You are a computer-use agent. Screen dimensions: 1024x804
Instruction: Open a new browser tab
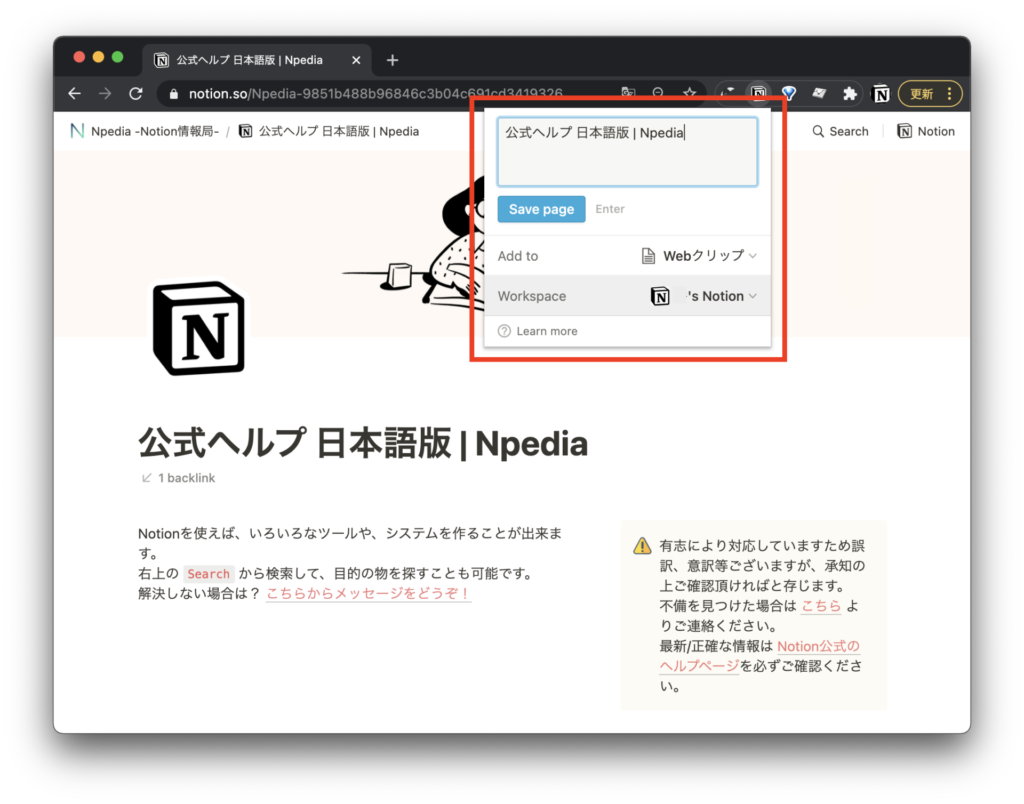pyautogui.click(x=392, y=60)
